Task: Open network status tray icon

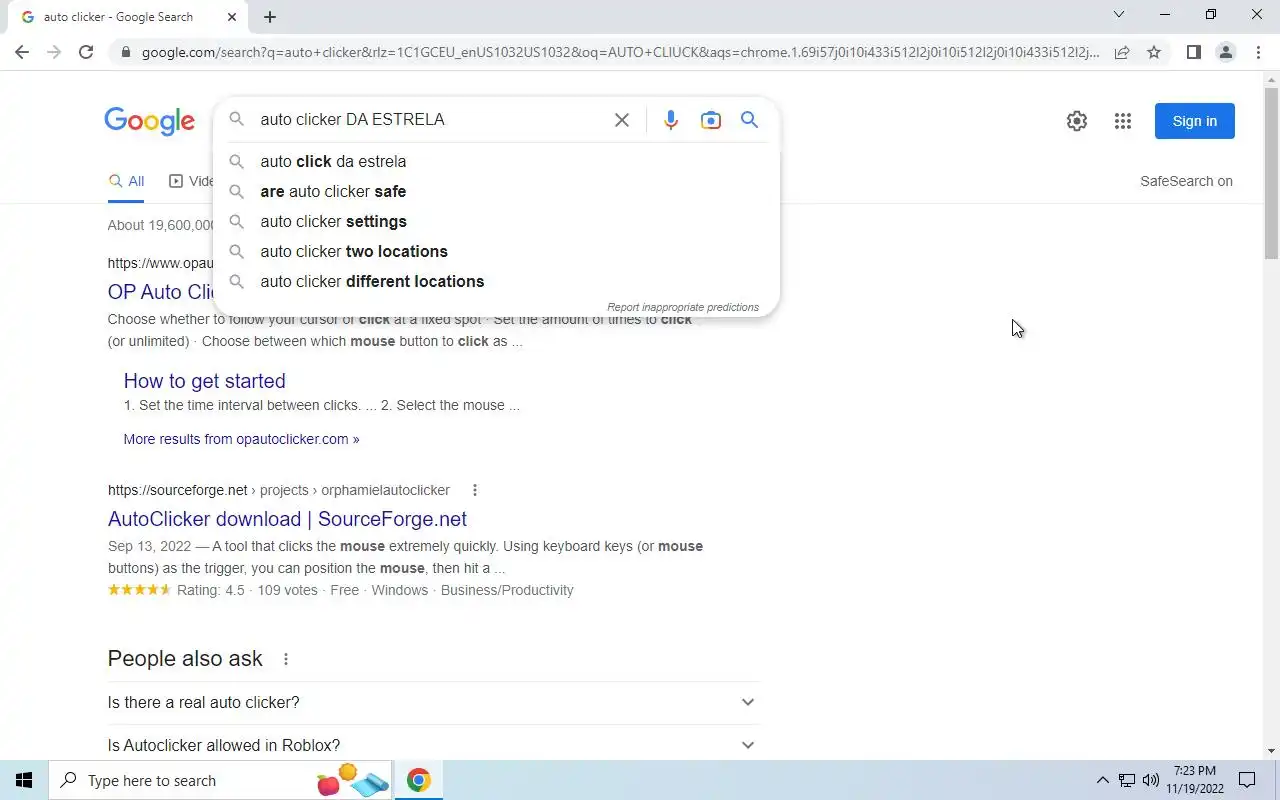Action: pyautogui.click(x=1127, y=780)
